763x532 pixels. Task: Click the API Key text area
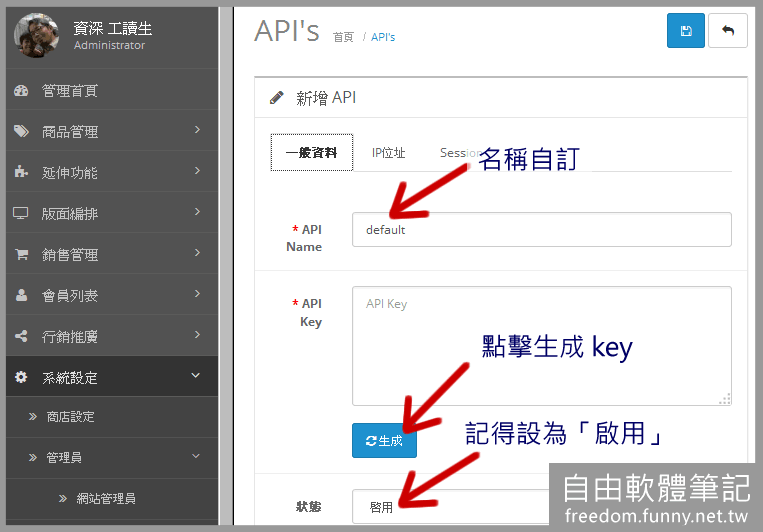pos(542,346)
